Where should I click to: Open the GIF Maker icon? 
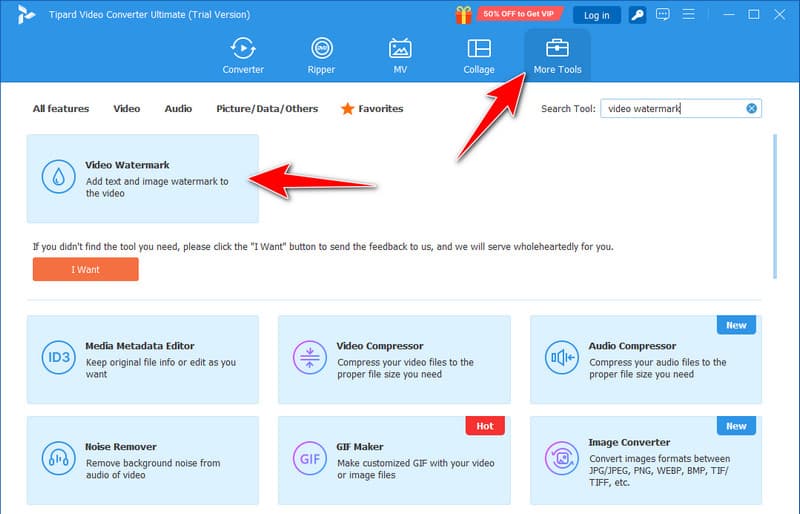pyautogui.click(x=310, y=458)
